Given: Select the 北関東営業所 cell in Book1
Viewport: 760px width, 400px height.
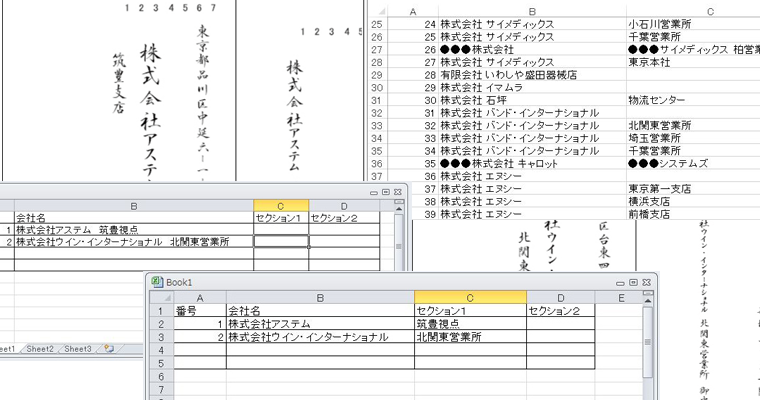Looking at the screenshot, I should coord(470,337).
